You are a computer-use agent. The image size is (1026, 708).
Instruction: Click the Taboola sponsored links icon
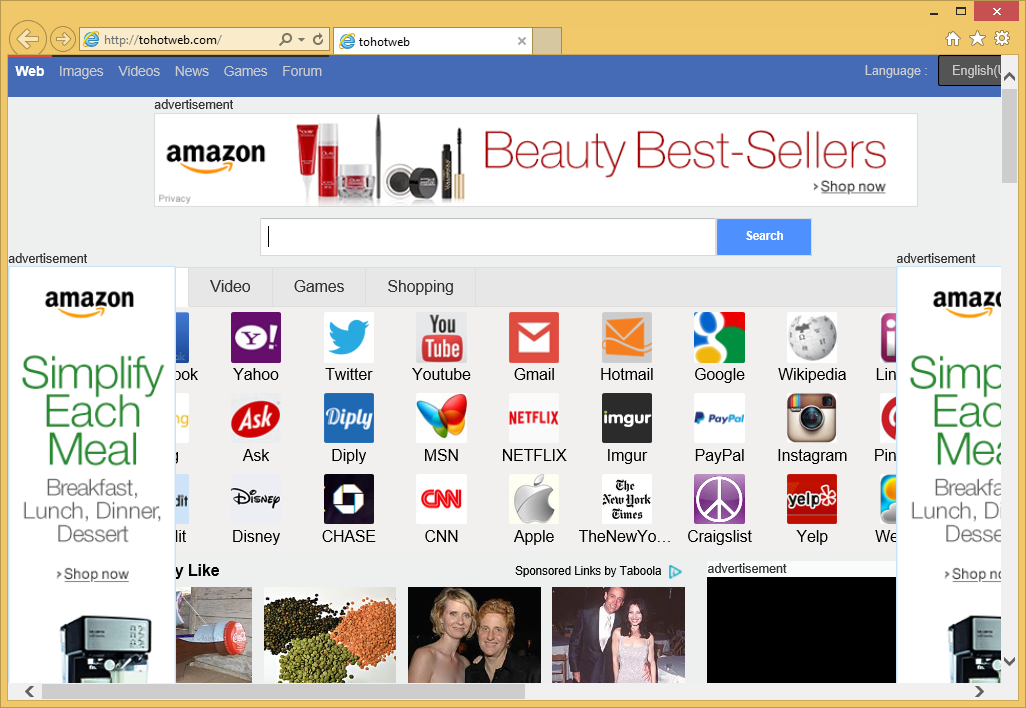click(x=675, y=572)
